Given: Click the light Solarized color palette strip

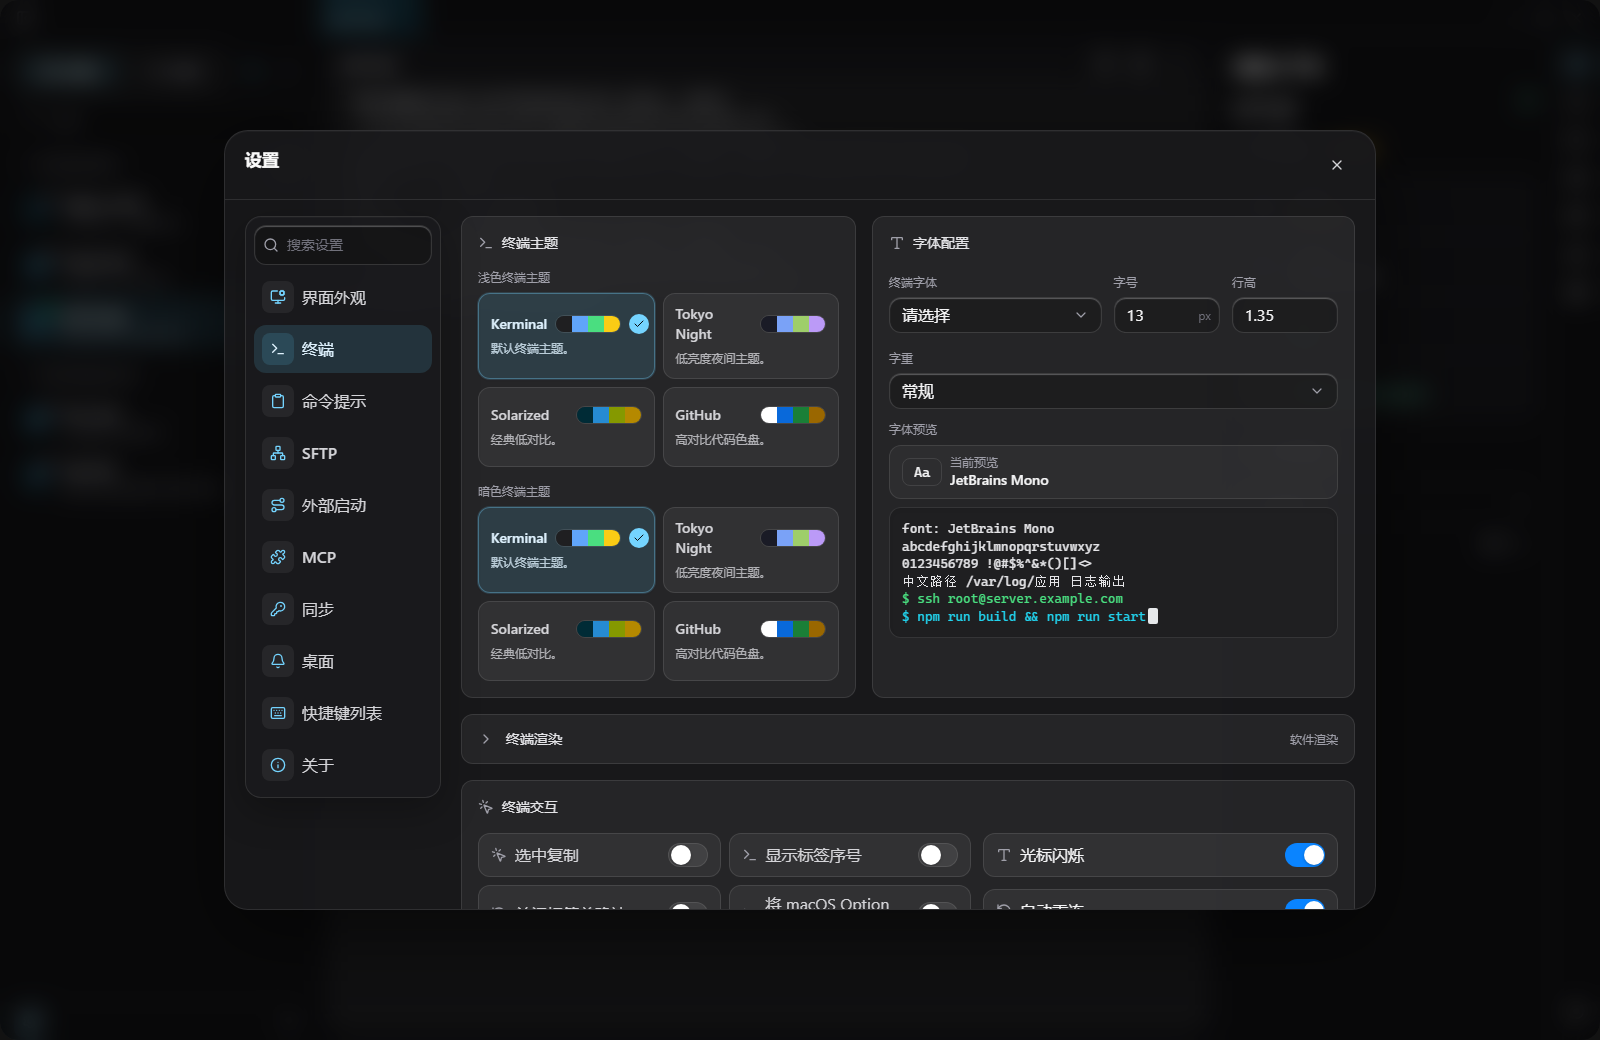Looking at the screenshot, I should click(x=609, y=415).
